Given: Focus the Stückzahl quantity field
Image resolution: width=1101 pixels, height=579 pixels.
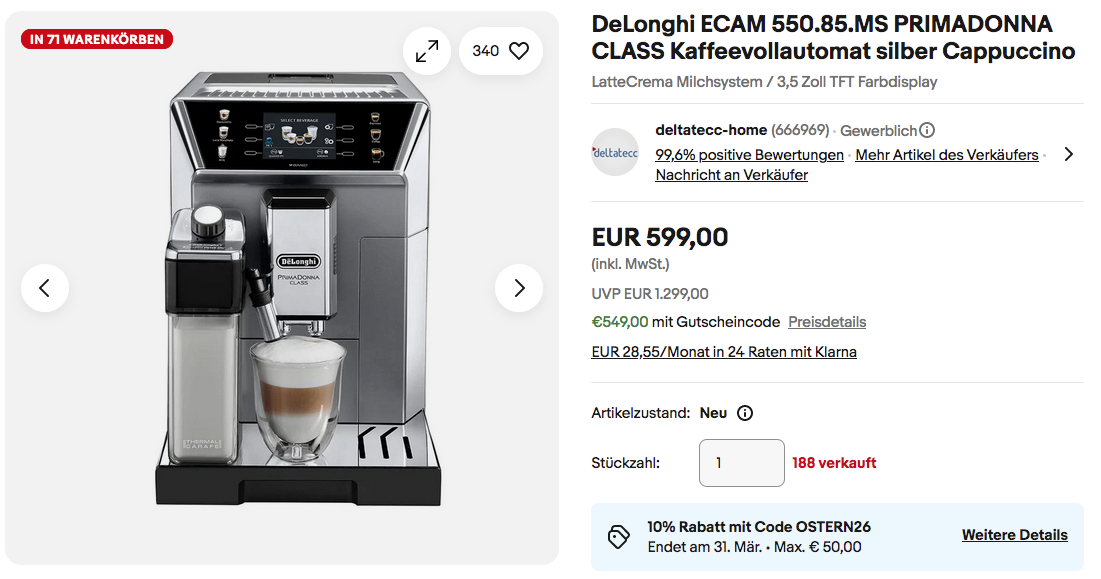Looking at the screenshot, I should [x=741, y=462].
